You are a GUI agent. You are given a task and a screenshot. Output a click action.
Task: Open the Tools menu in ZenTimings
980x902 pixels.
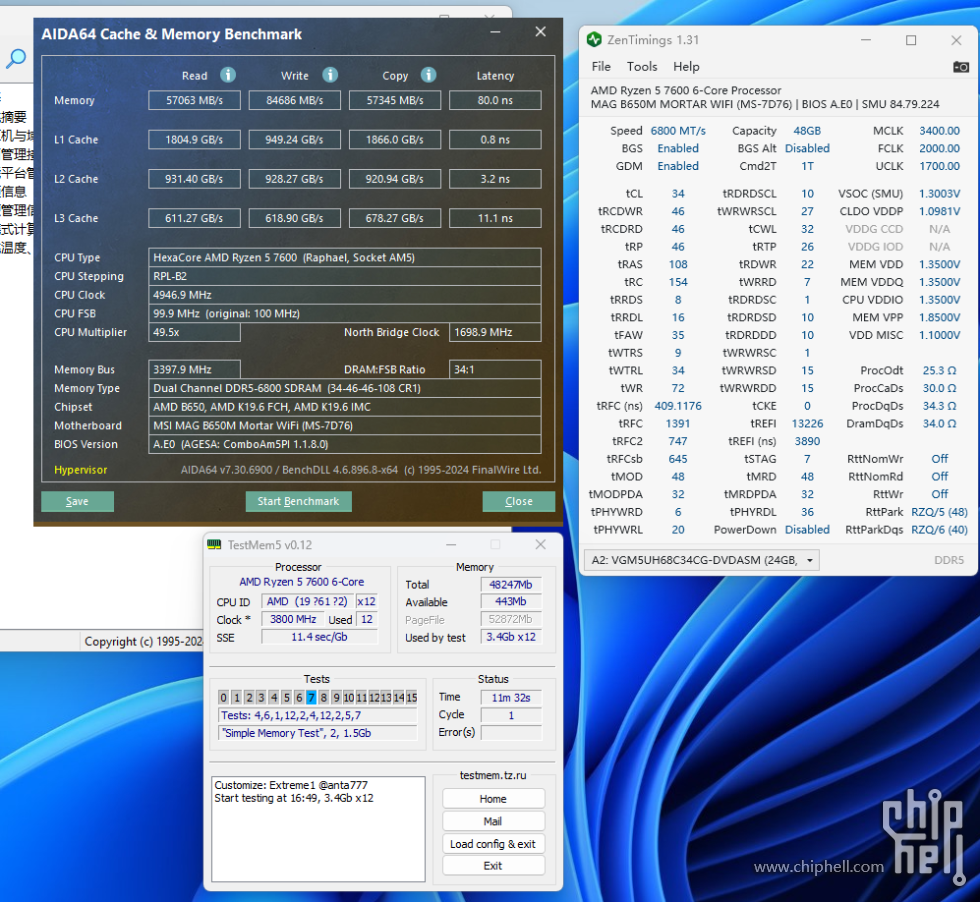[642, 66]
